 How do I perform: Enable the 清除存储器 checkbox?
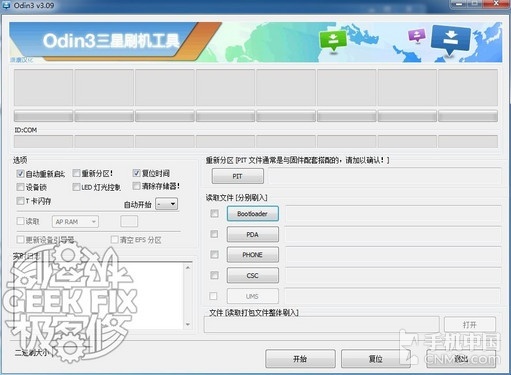136,186
